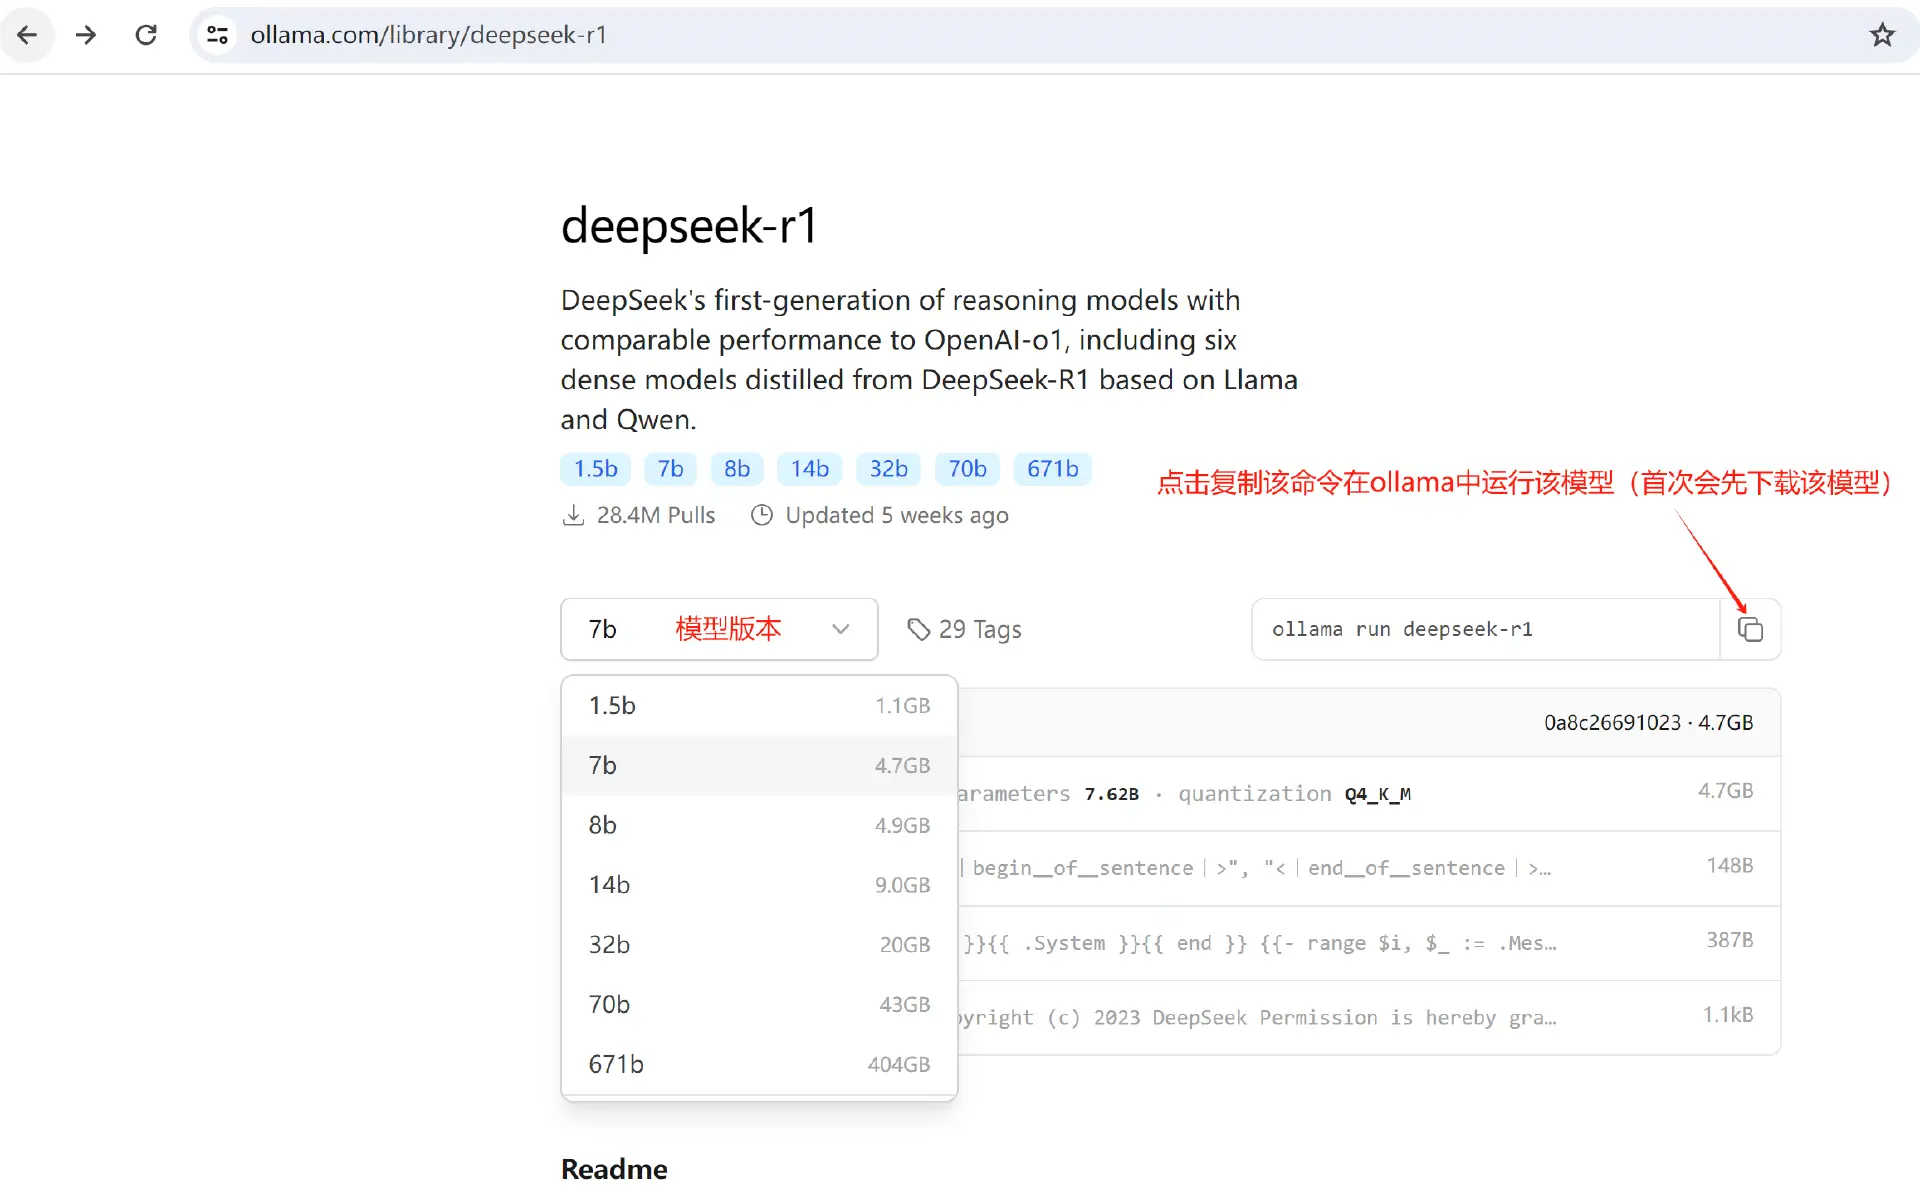Select the 32b 20GB option
The width and height of the screenshot is (1920, 1198).
pyautogui.click(x=759, y=945)
